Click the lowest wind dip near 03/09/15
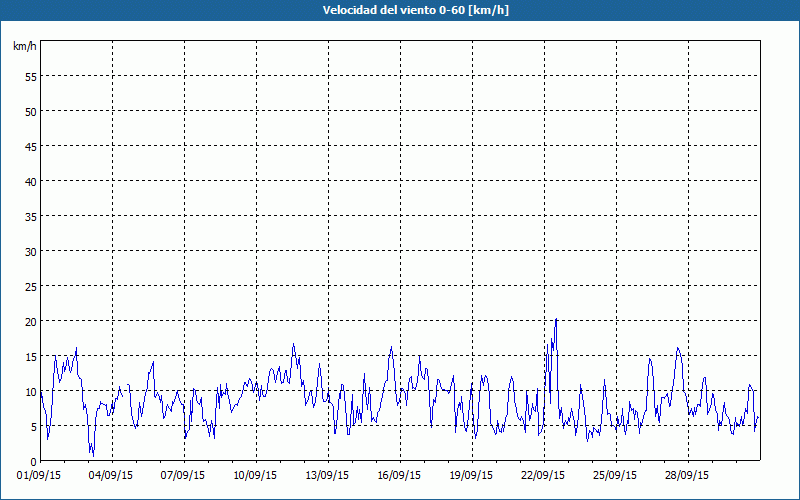This screenshot has width=800, height=500. pos(93,456)
